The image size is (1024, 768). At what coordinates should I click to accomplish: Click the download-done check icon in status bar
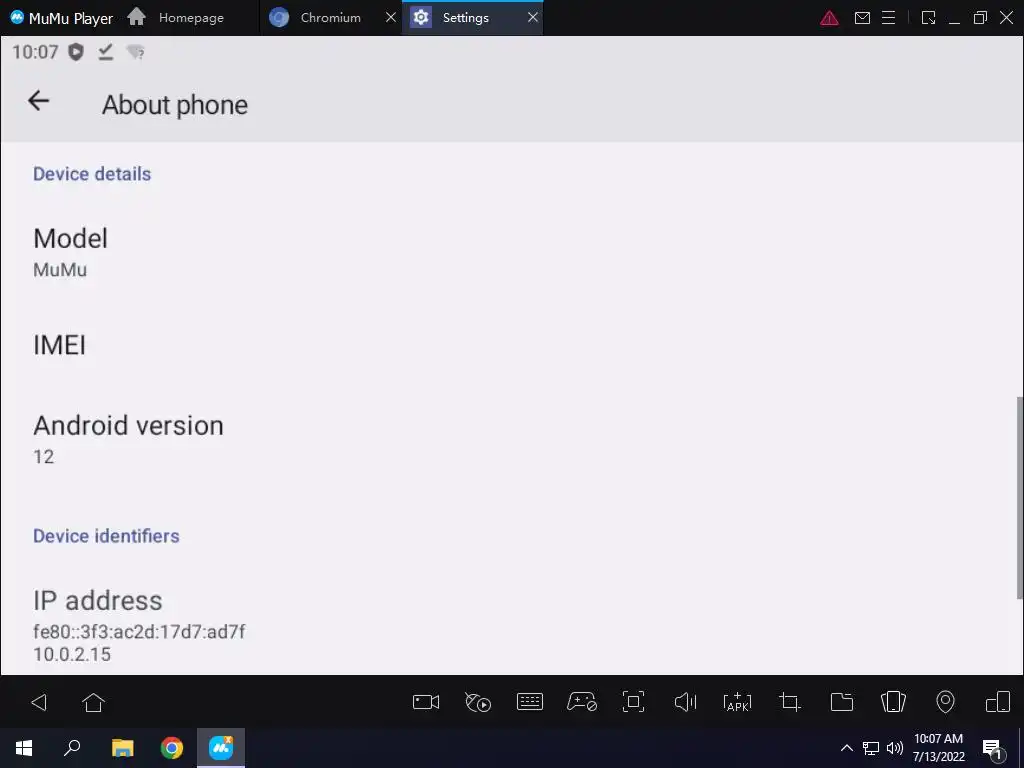coord(106,52)
